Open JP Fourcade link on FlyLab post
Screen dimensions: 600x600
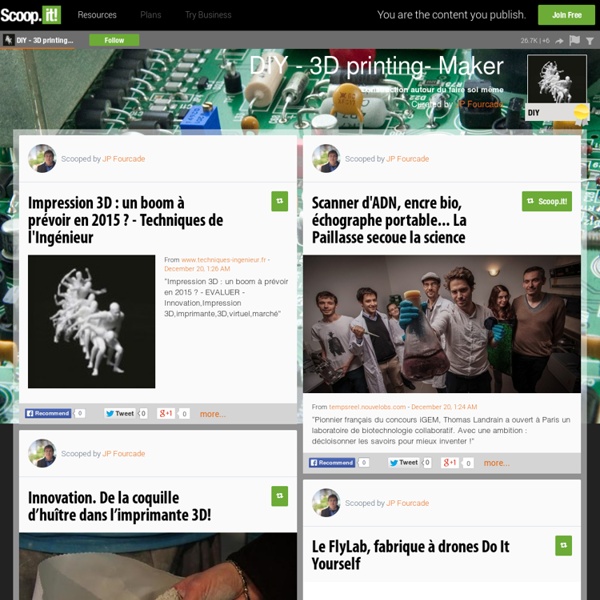coord(408,503)
